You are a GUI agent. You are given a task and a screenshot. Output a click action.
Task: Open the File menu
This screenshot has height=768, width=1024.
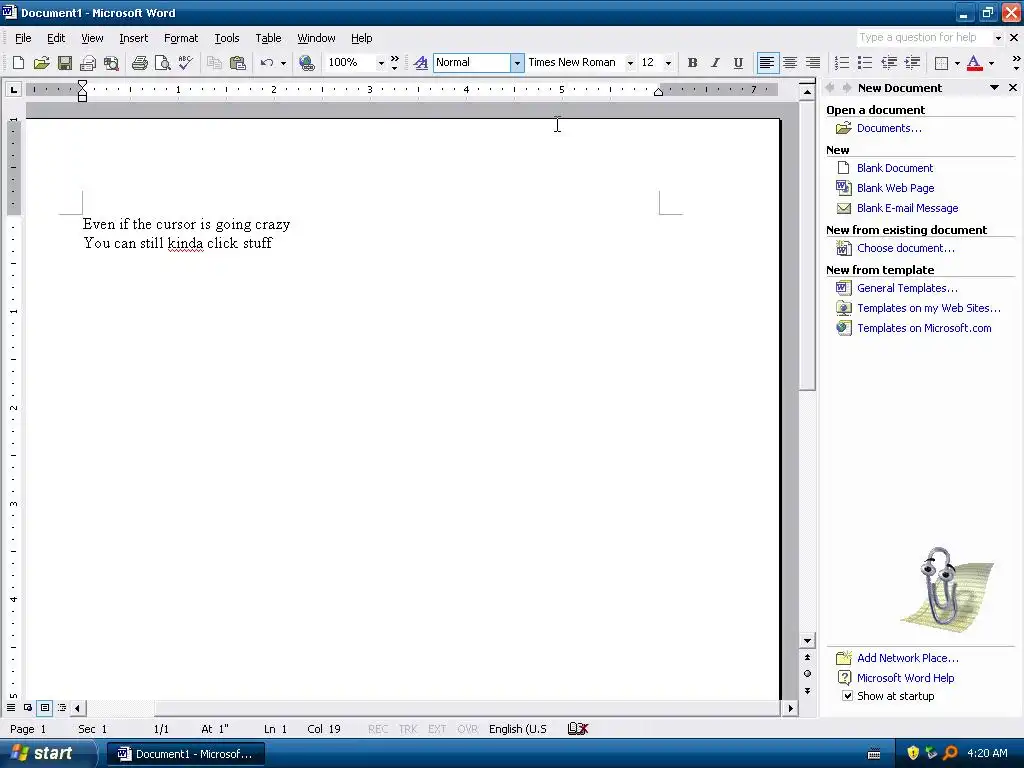pos(23,38)
